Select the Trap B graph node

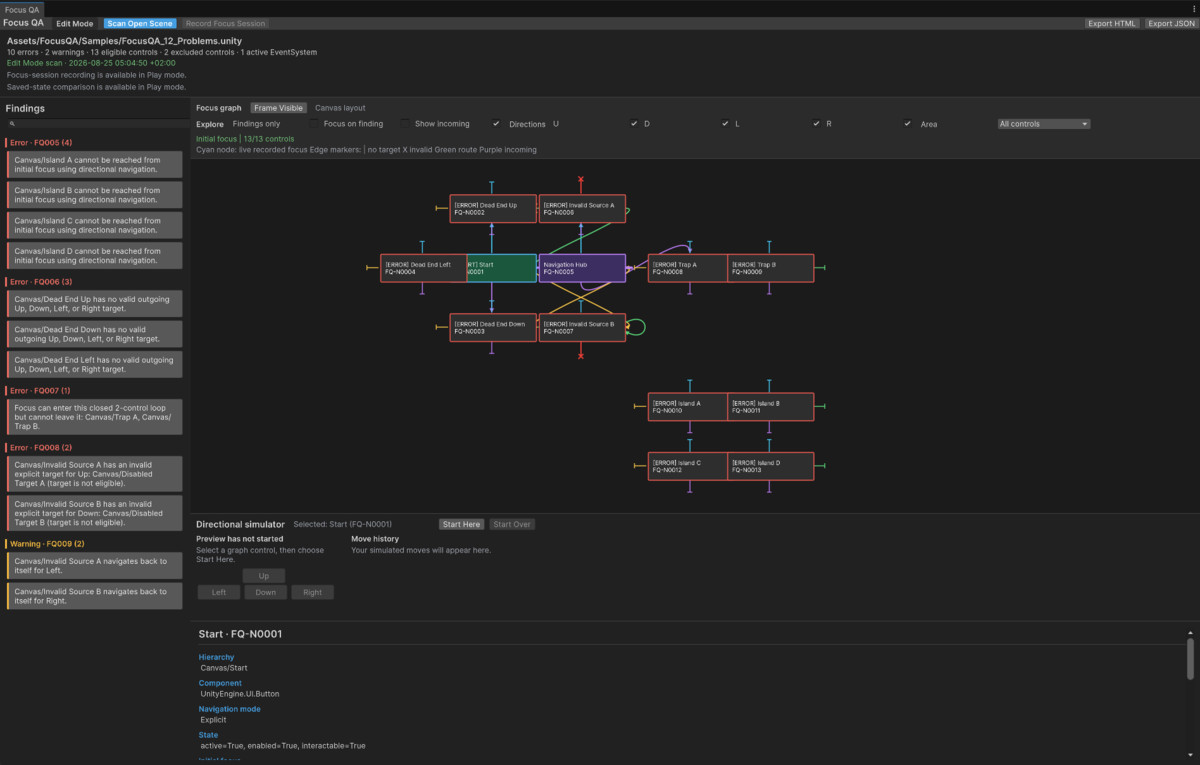pos(770,268)
